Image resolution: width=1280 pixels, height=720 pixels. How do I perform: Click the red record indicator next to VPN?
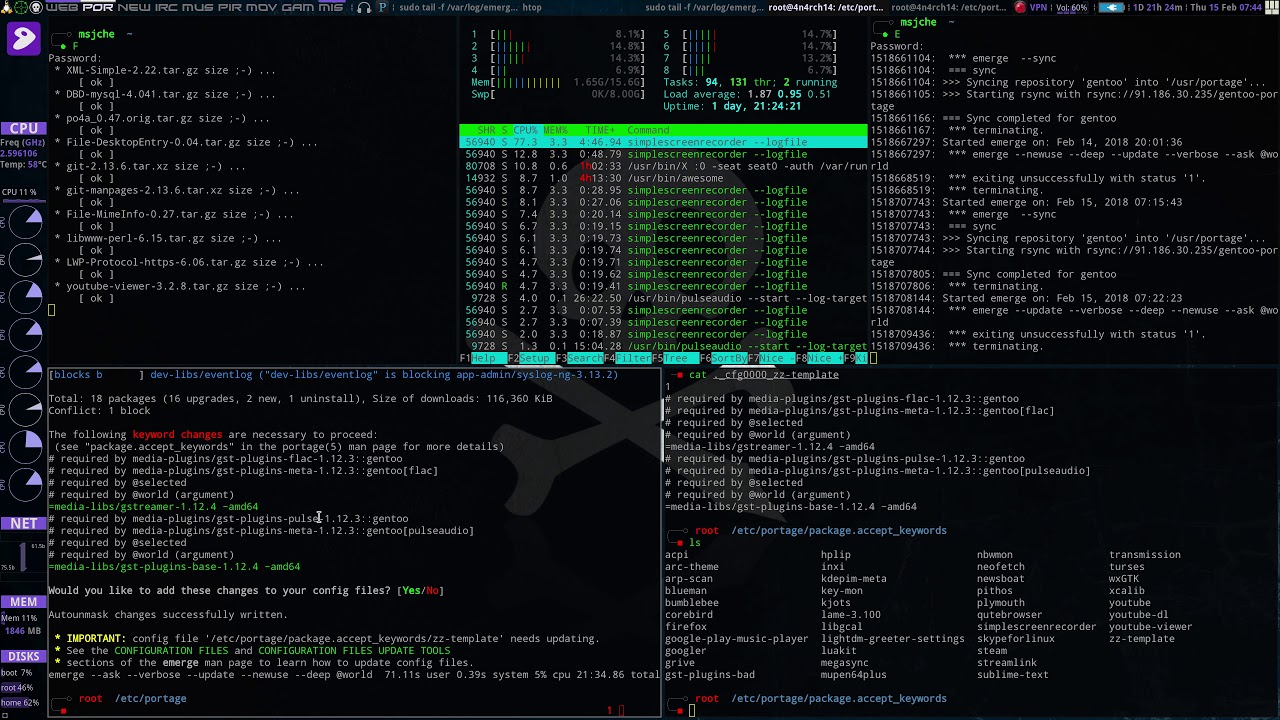tap(1020, 7)
